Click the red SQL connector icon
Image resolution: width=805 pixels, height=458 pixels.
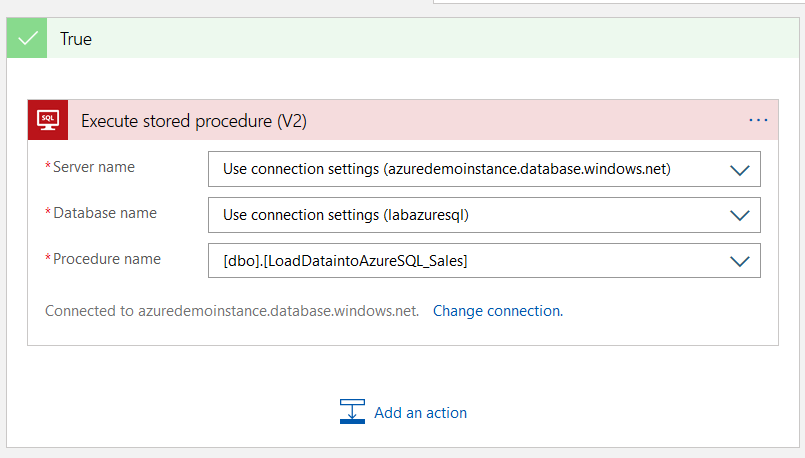pos(48,120)
